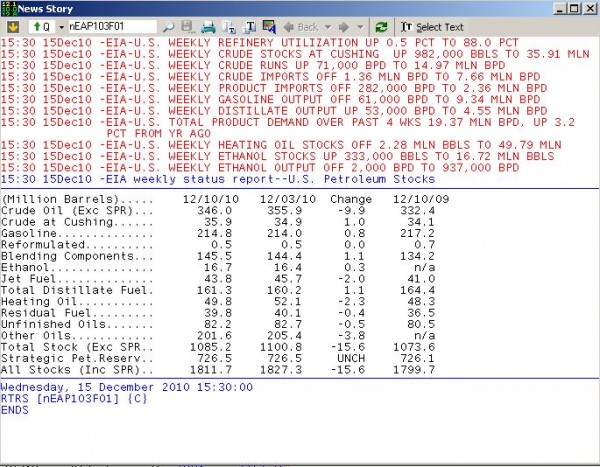The image size is (600, 467).
Task: Click All Stocks (Inc SPR) row label
Action: pyautogui.click(x=77, y=370)
